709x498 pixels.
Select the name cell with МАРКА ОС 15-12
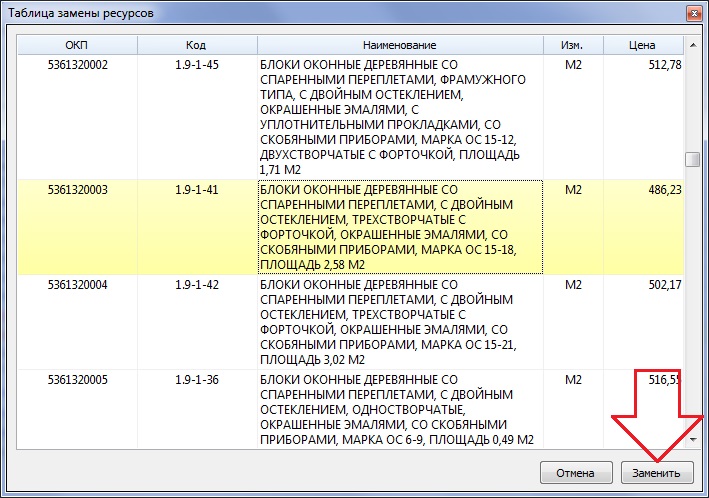(400, 117)
